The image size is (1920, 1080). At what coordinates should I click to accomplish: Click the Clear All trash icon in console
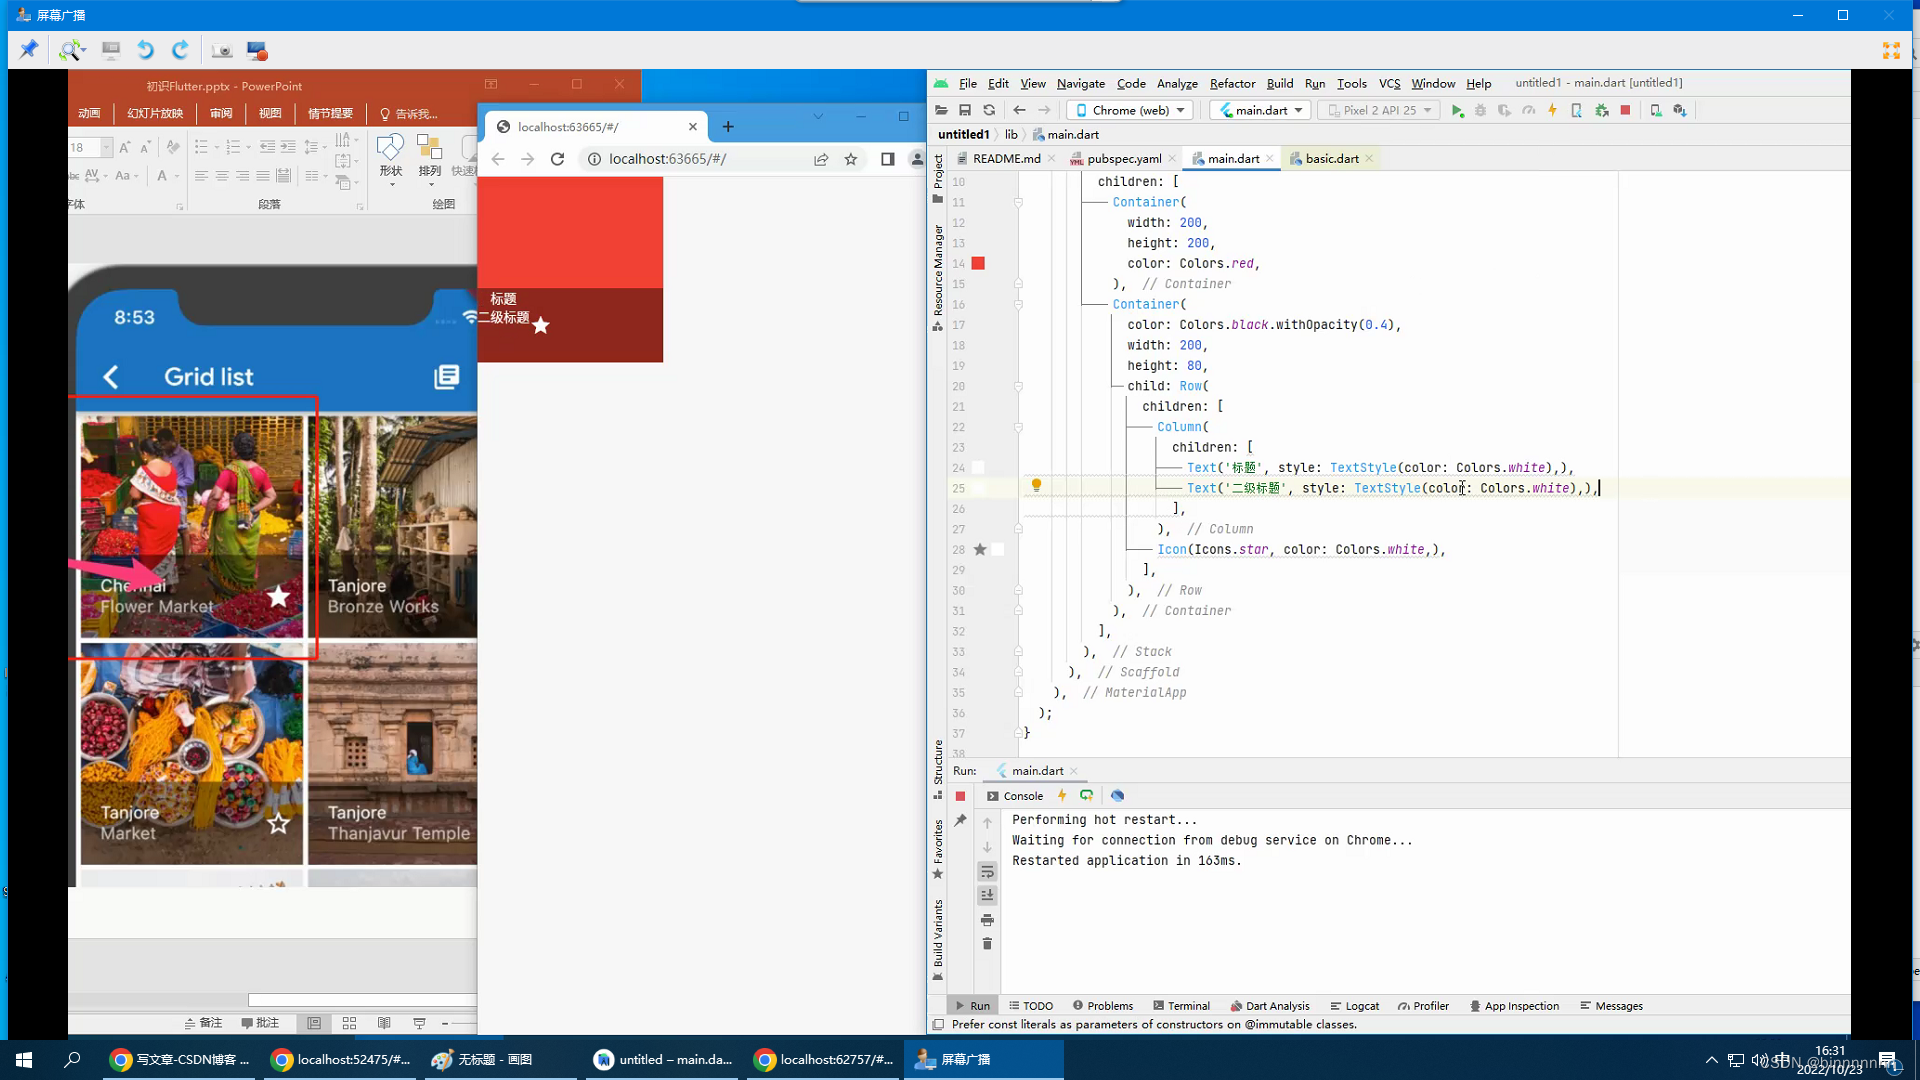click(987, 944)
